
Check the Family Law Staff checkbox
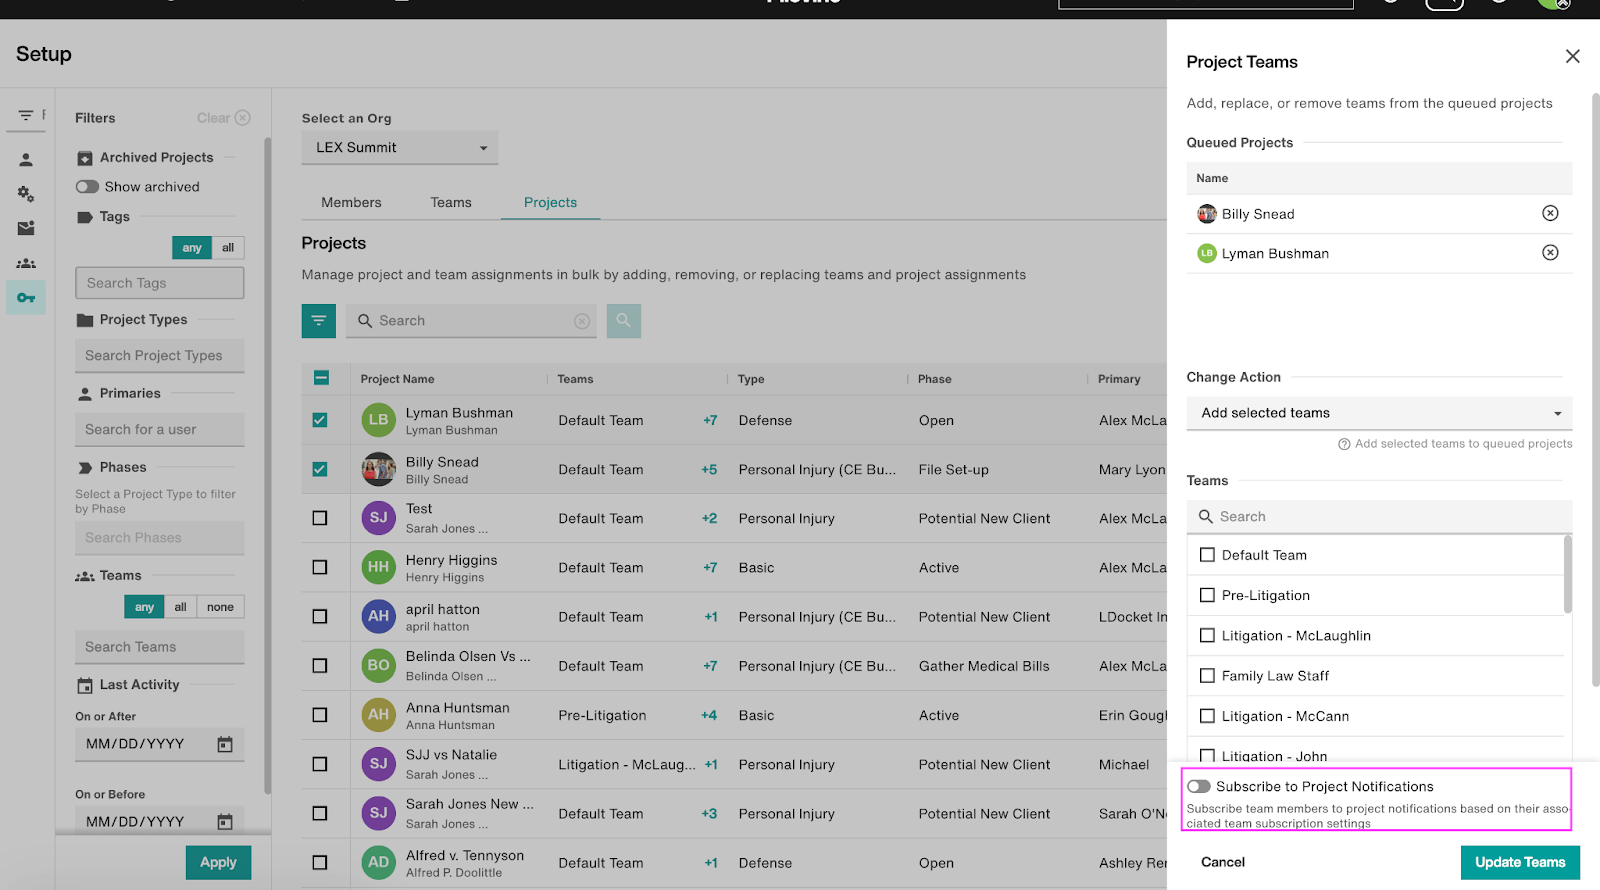pos(1207,676)
